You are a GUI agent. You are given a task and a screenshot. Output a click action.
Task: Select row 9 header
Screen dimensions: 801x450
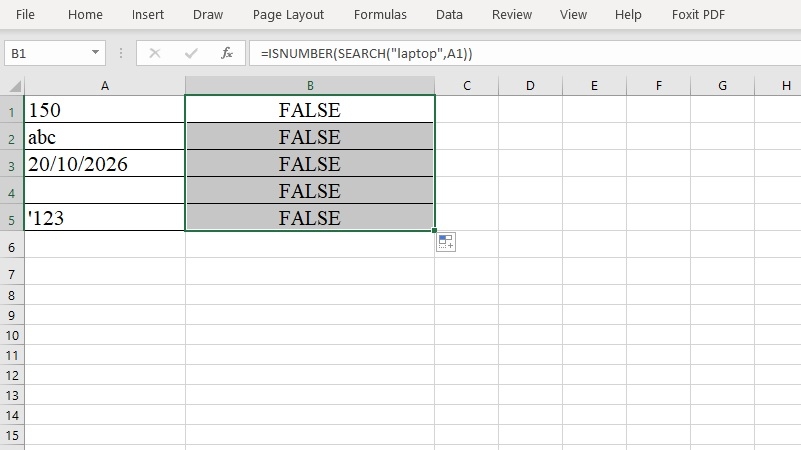[12, 315]
